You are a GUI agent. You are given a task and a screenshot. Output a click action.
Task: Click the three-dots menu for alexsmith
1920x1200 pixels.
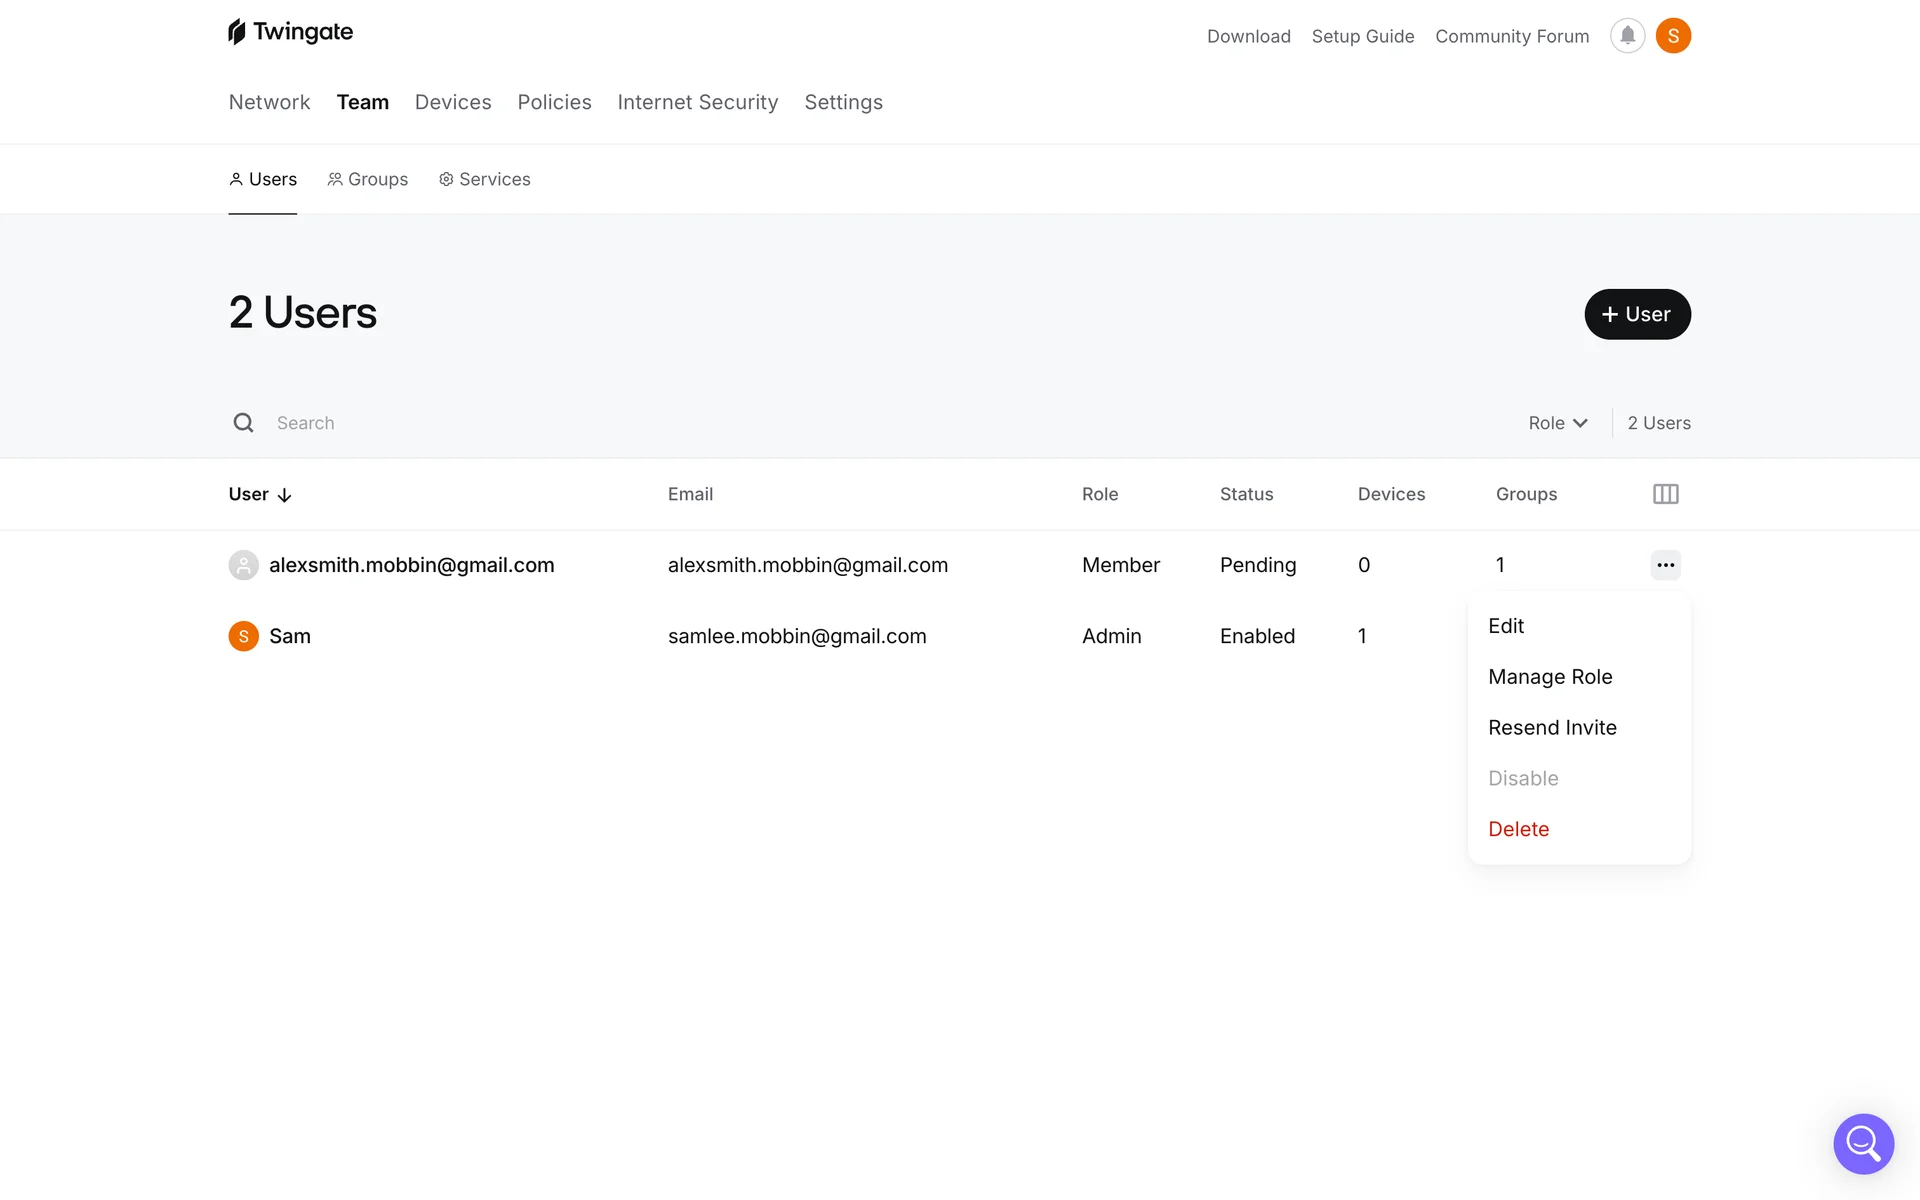(x=1665, y=565)
